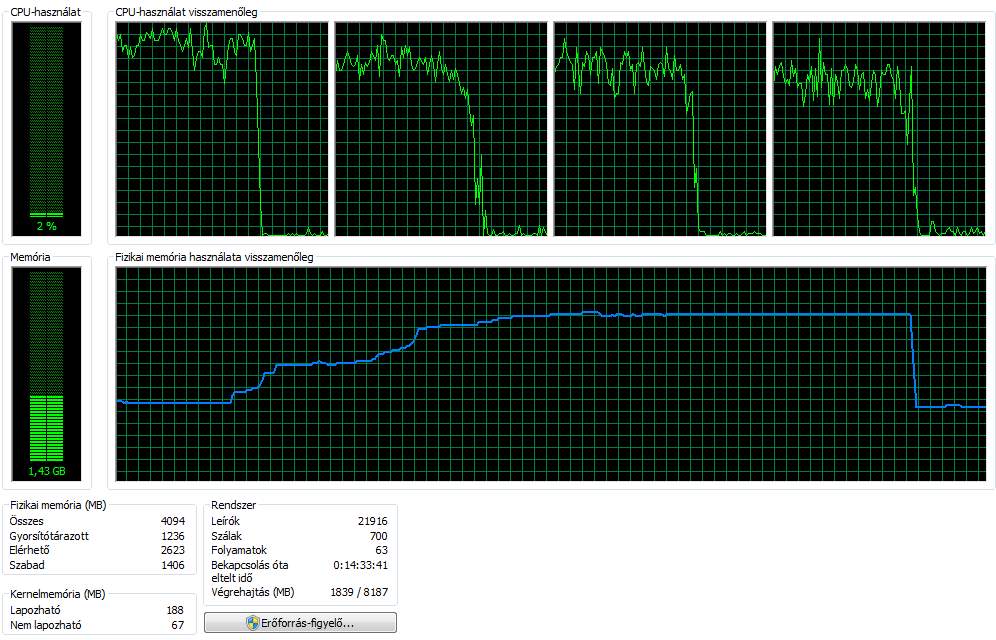Click the 'Bekapcsolás óta eltelt idő' label
The image size is (996, 640).
coord(250,571)
